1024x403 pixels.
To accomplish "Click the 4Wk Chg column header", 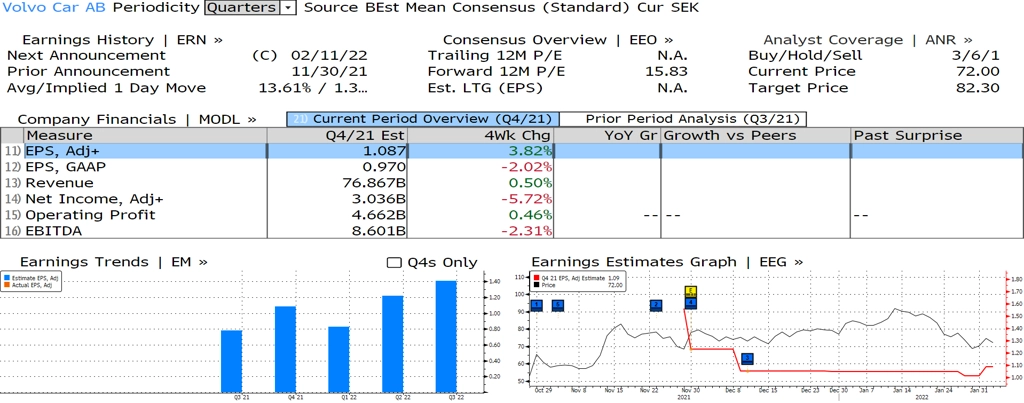I will coord(481,135).
